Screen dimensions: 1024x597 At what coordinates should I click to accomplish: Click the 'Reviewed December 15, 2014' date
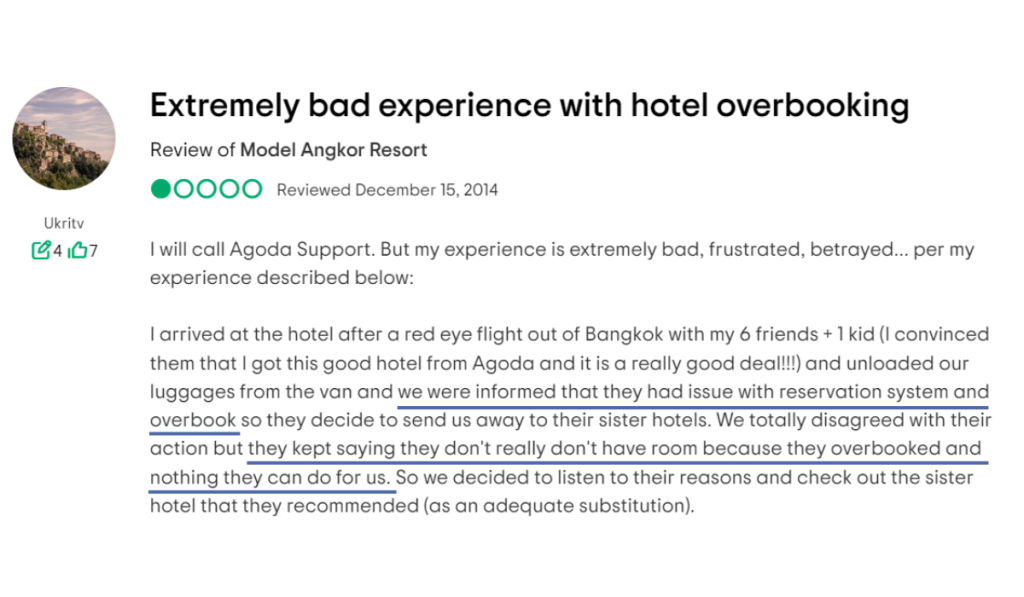coord(387,190)
